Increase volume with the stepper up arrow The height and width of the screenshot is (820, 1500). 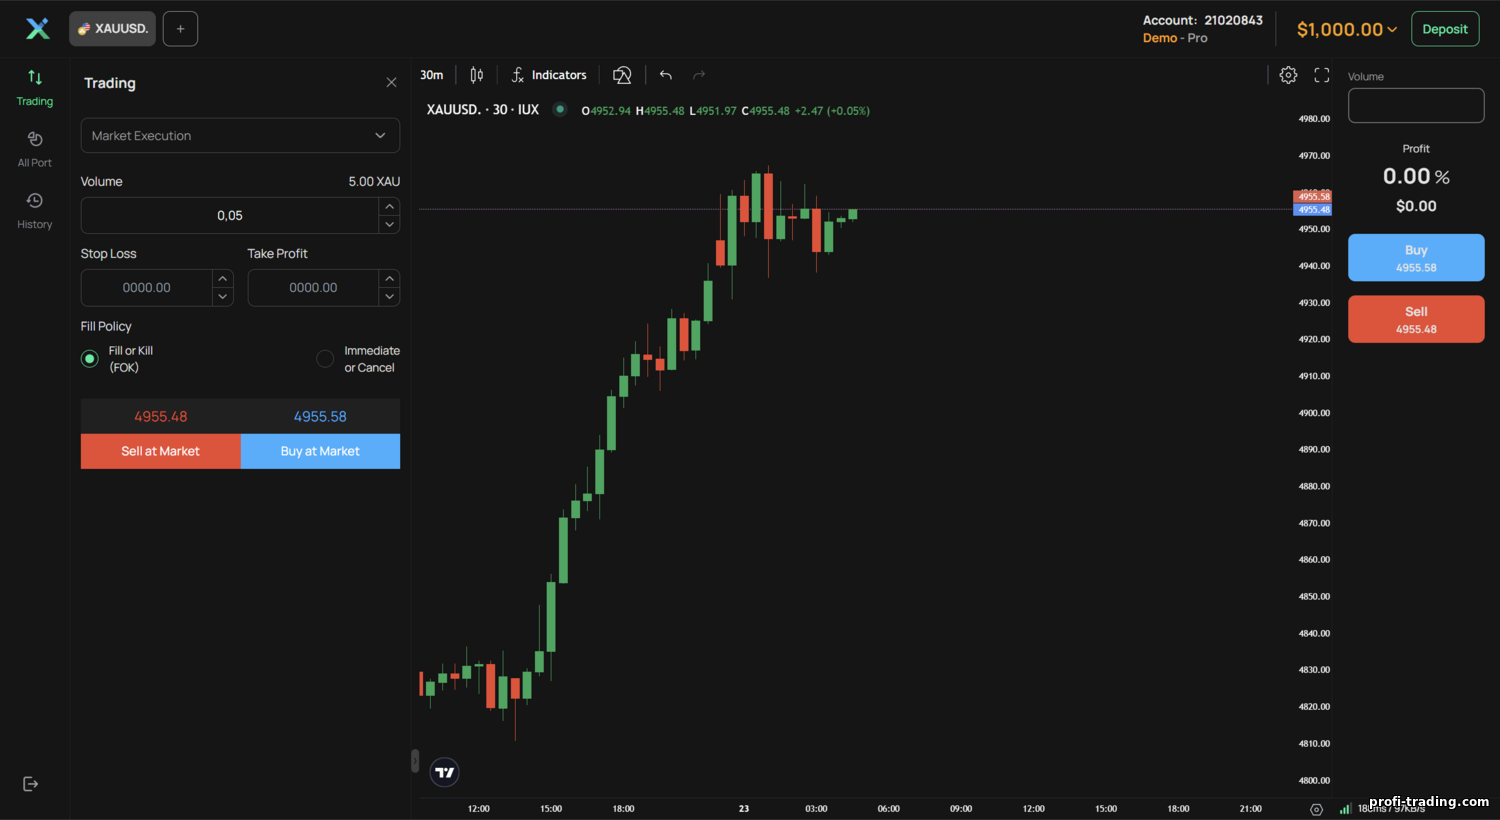(389, 208)
